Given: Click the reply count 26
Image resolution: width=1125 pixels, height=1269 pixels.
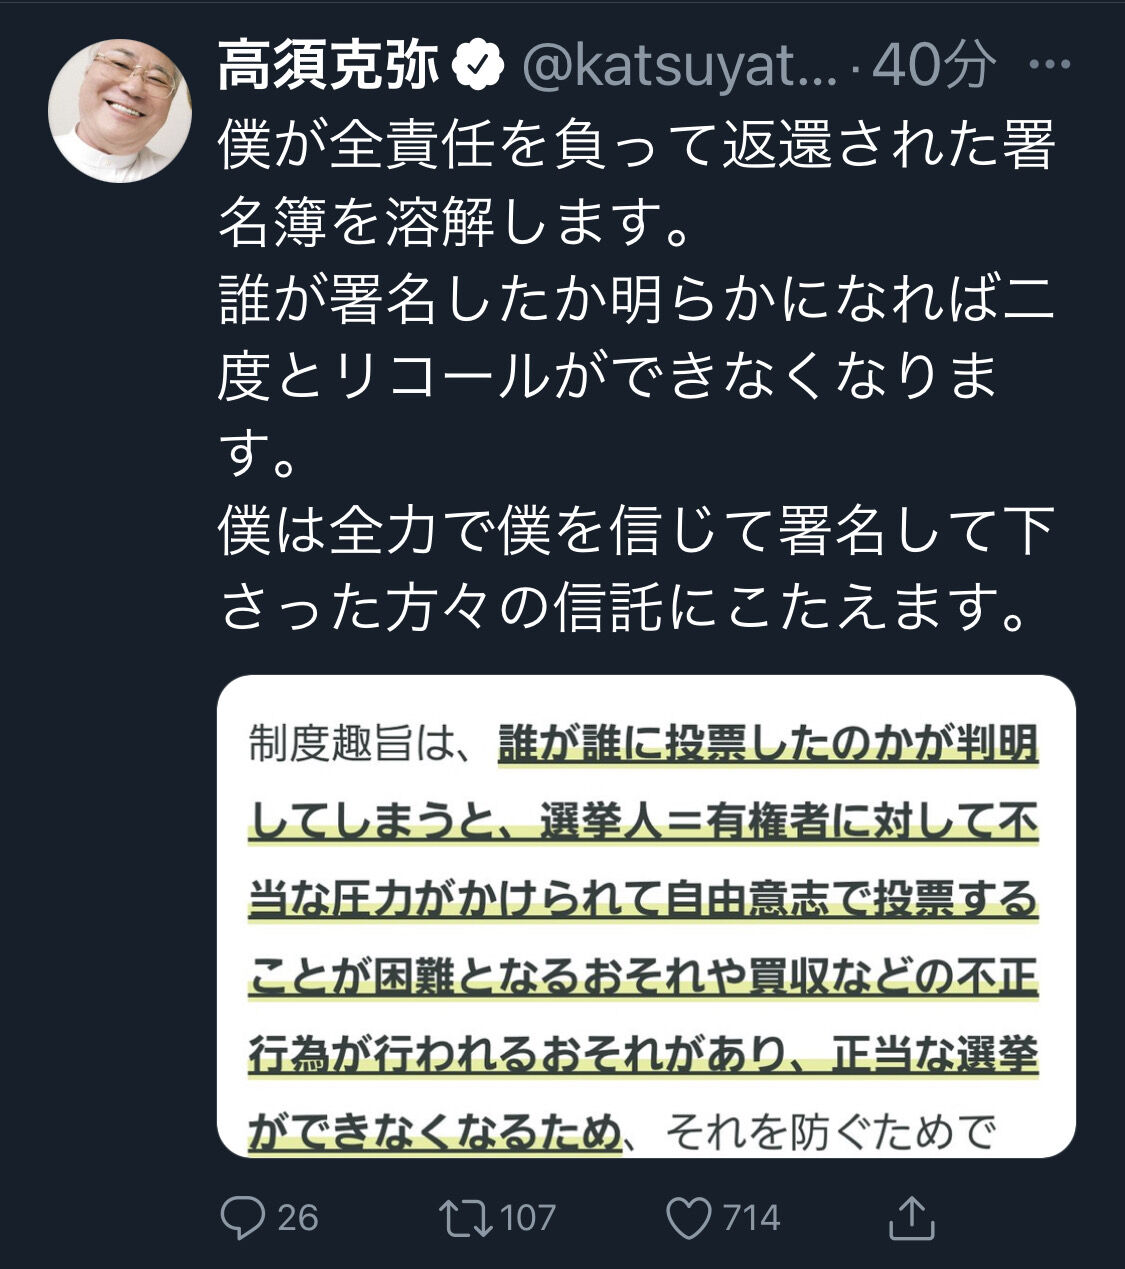Looking at the screenshot, I should [x=297, y=1218].
